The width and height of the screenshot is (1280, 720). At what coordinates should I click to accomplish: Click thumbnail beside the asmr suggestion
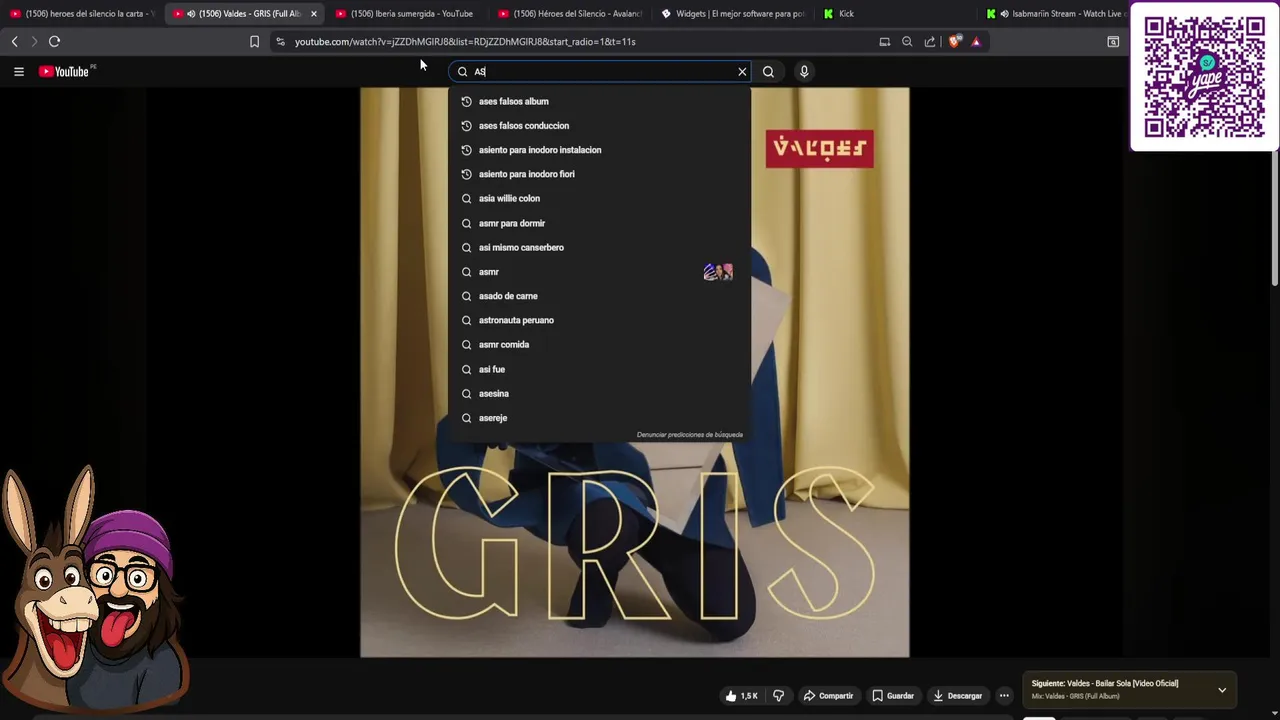pos(718,271)
